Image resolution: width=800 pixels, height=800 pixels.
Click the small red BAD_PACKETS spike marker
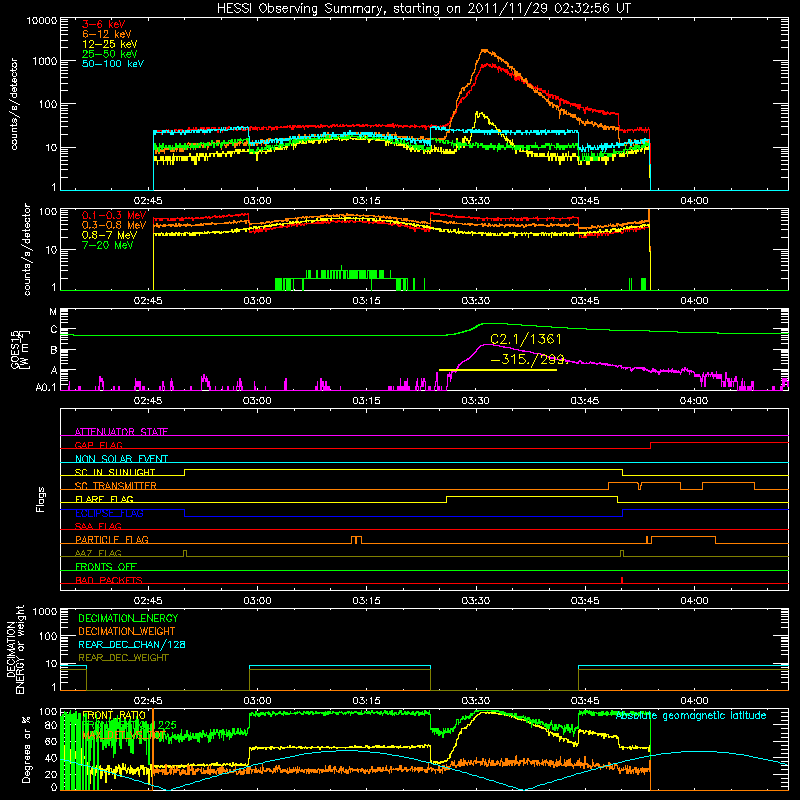[622, 580]
